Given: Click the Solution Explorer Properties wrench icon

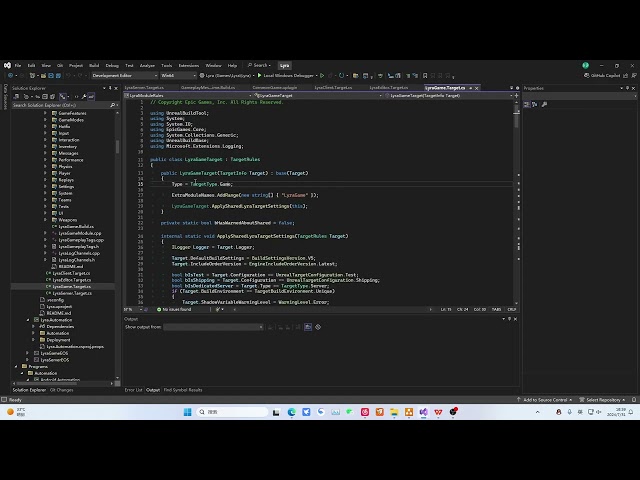Looking at the screenshot, I should 84,97.
